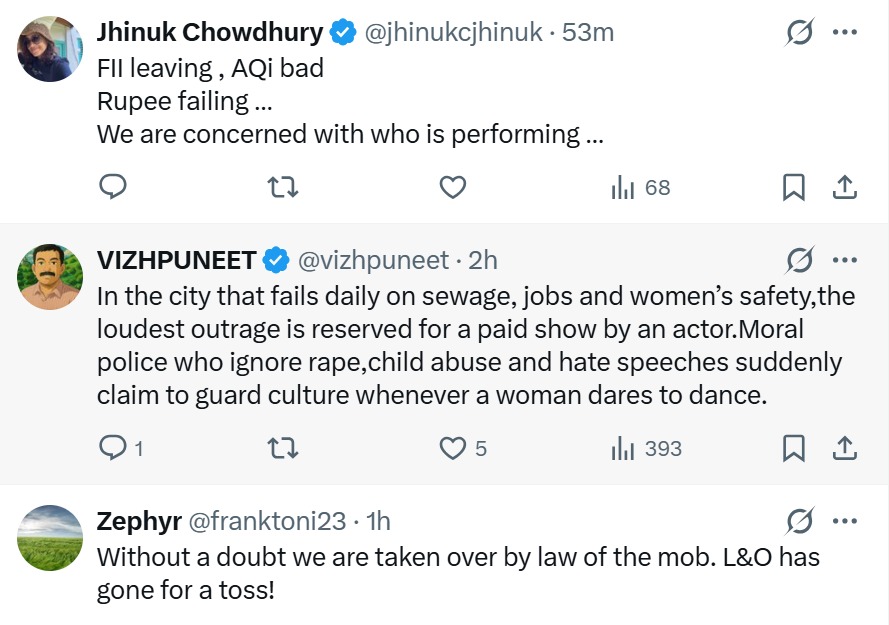Like VIZHPUNEET's tweet with 5 likes
The height and width of the screenshot is (625, 889).
[x=454, y=449]
